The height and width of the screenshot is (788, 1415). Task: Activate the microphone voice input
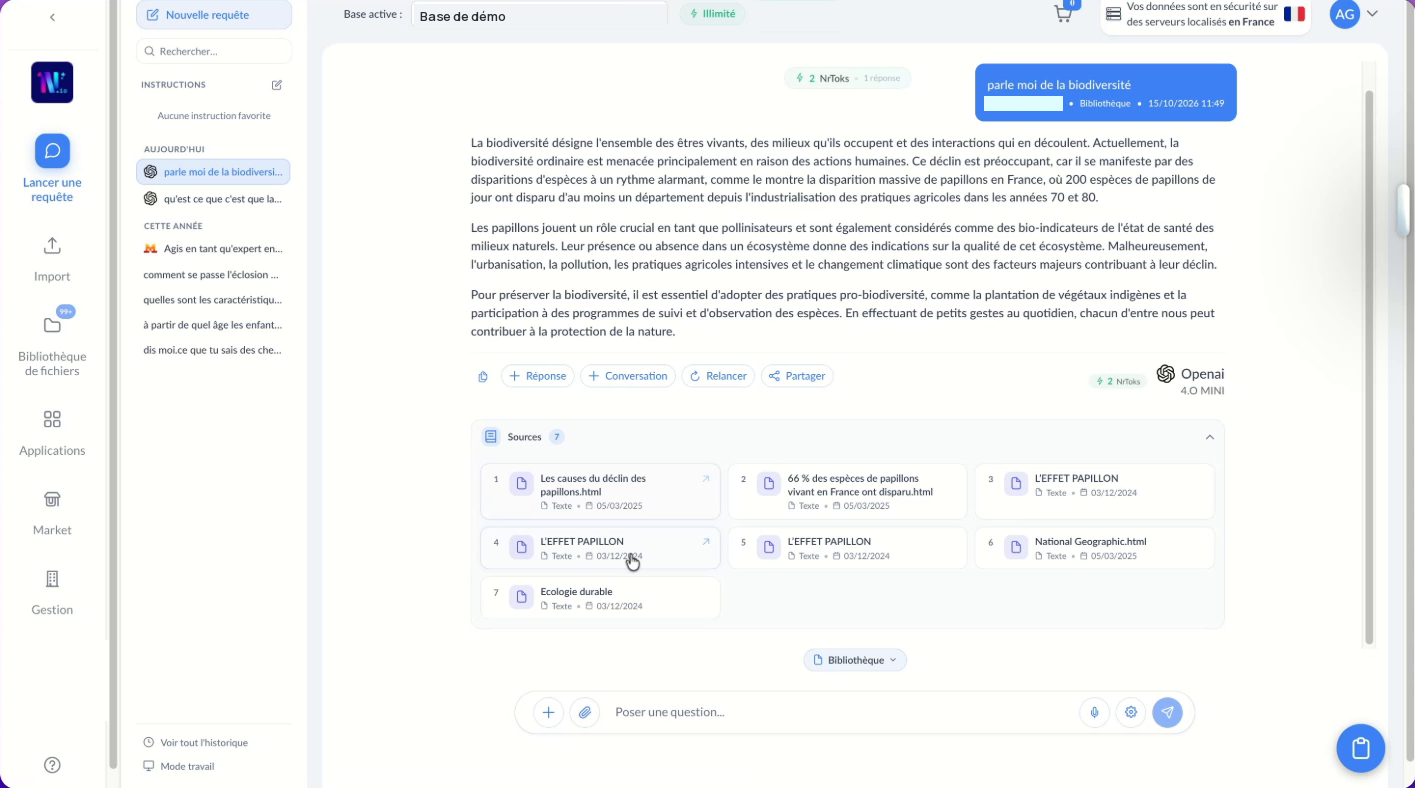[1094, 712]
